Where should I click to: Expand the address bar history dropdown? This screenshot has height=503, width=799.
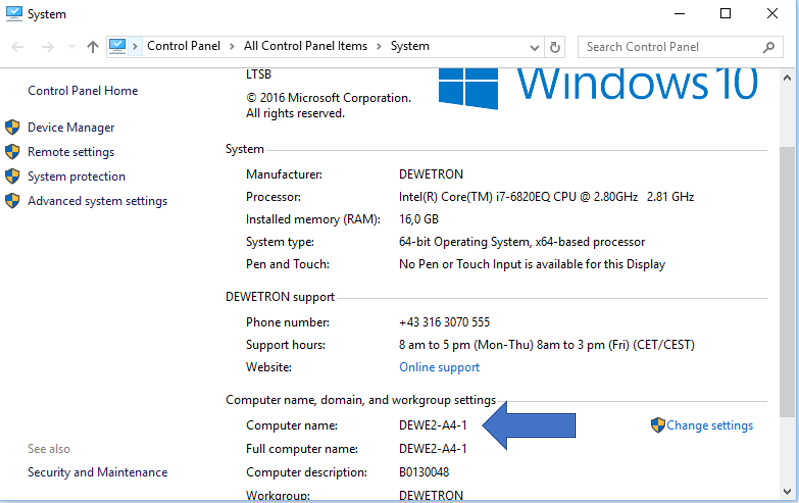pos(534,46)
